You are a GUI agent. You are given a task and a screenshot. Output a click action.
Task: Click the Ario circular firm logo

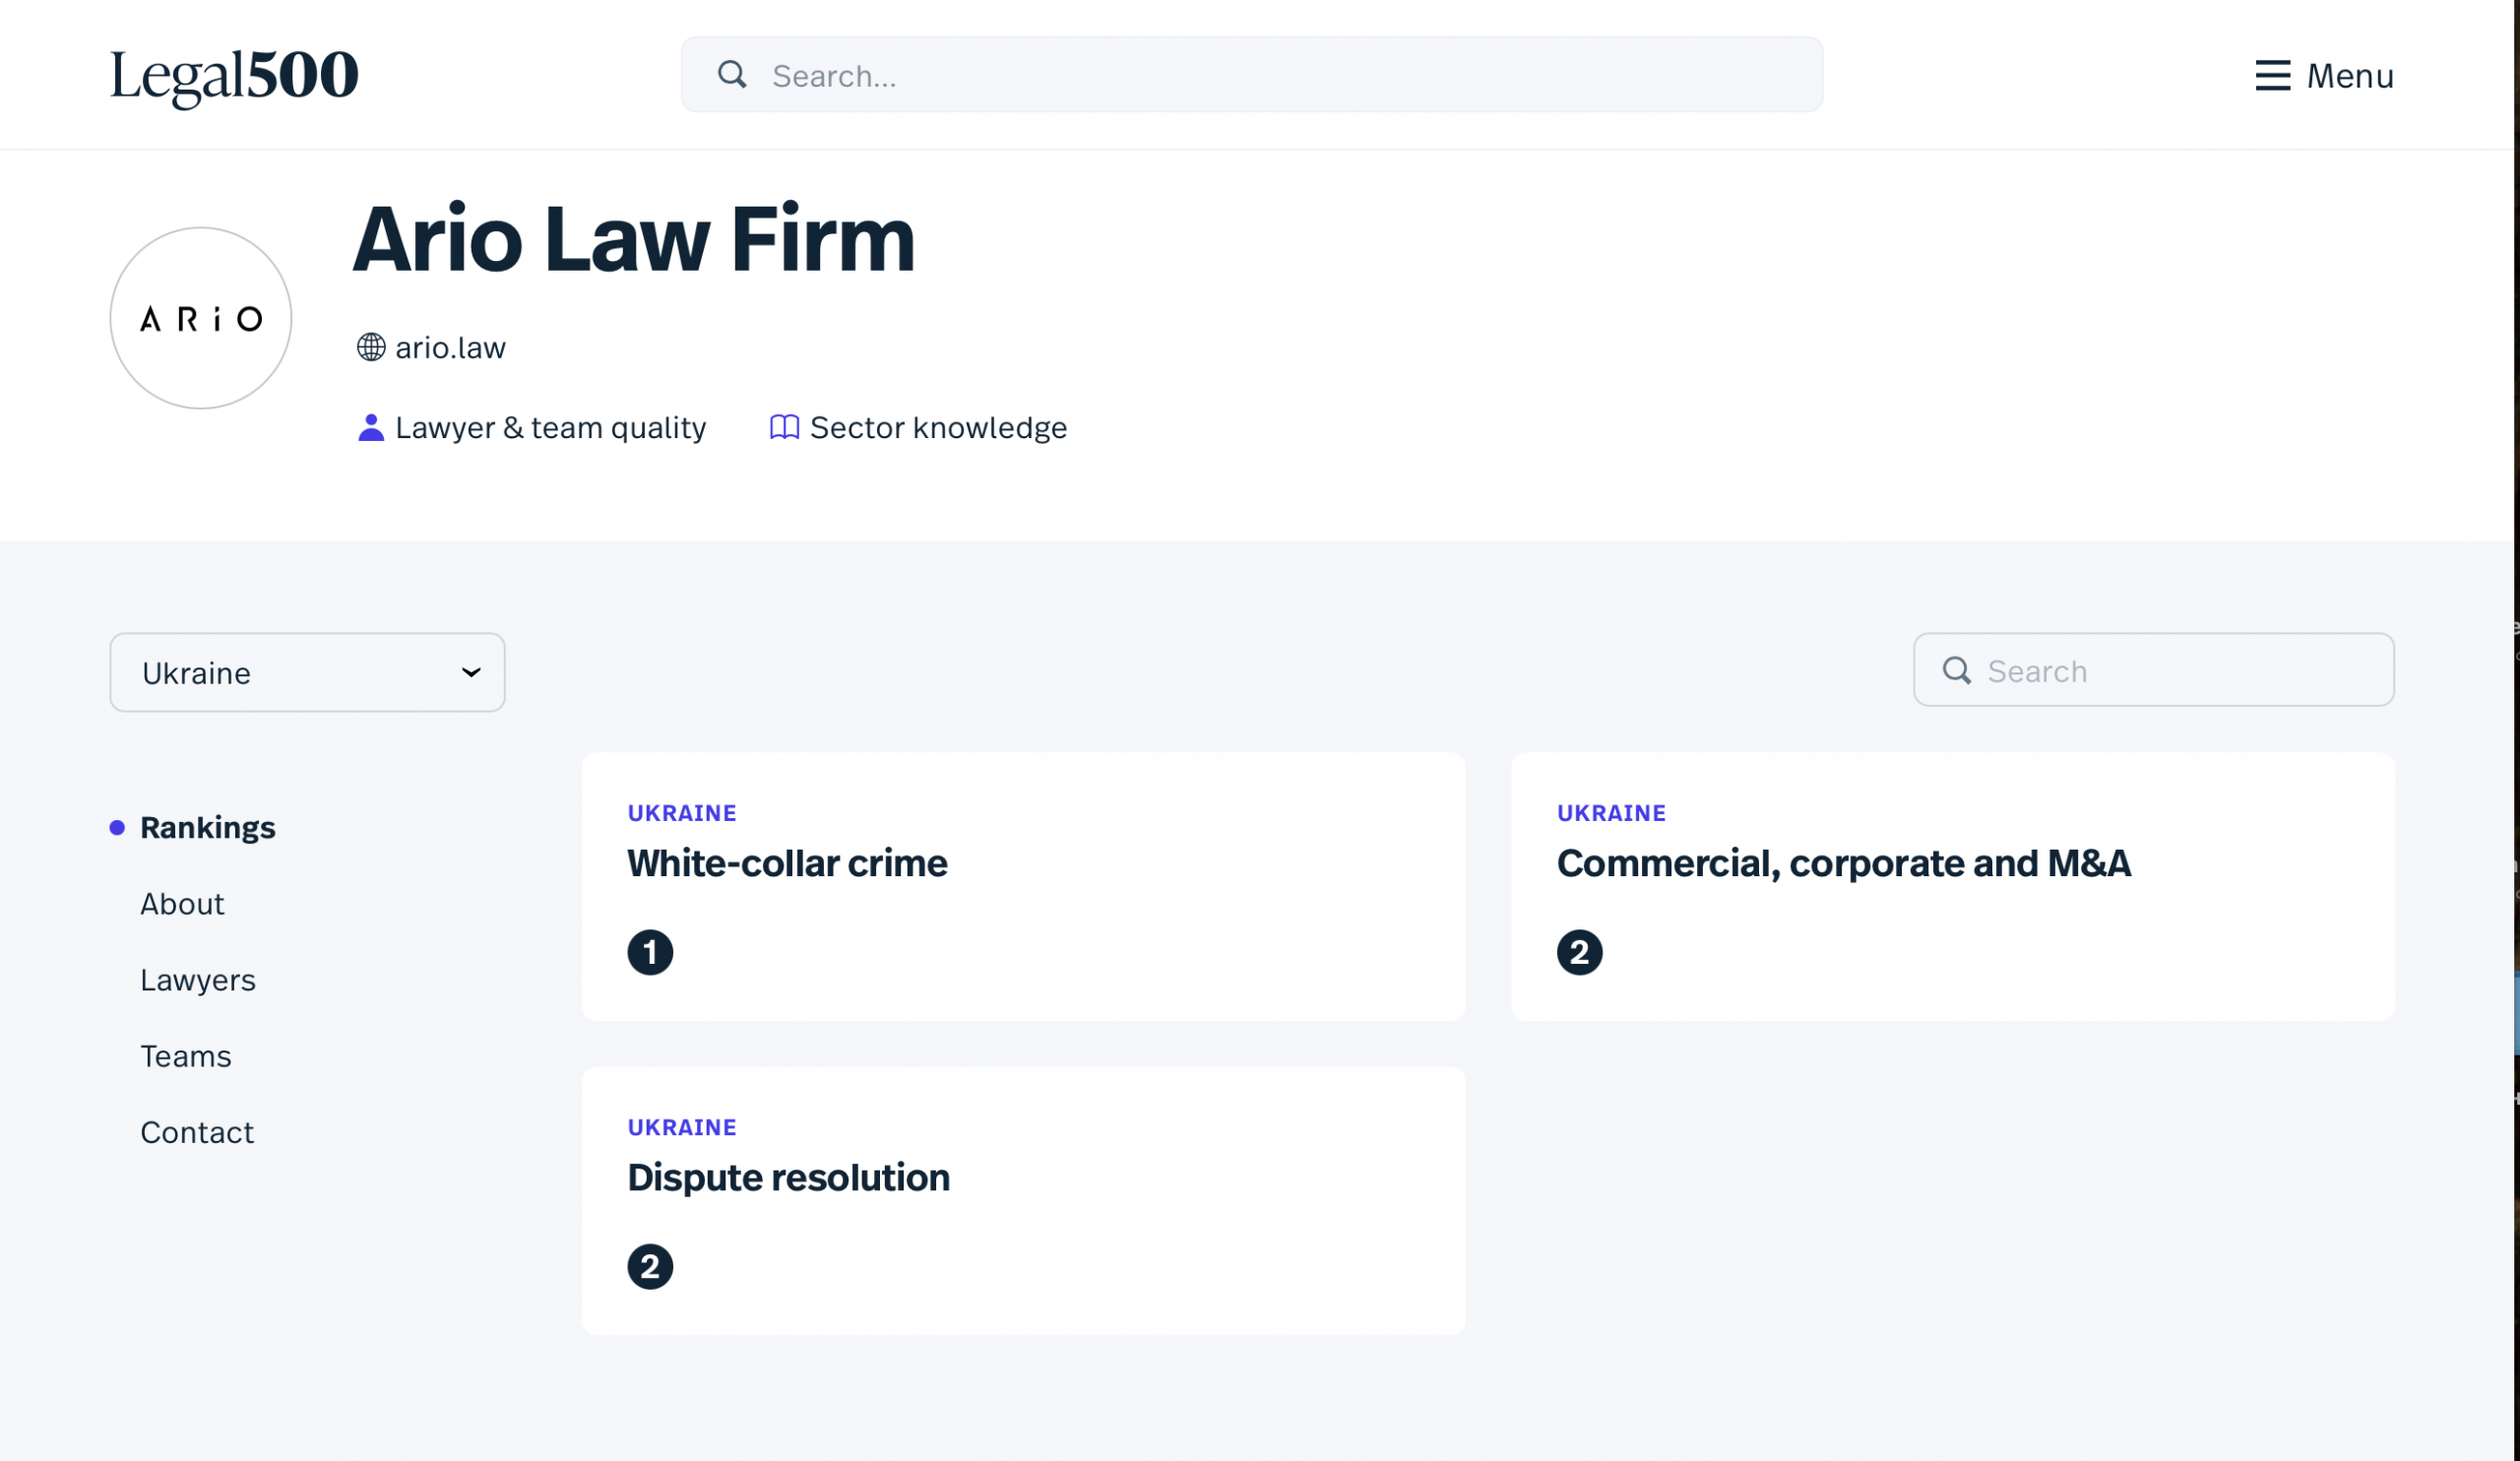coord(201,318)
